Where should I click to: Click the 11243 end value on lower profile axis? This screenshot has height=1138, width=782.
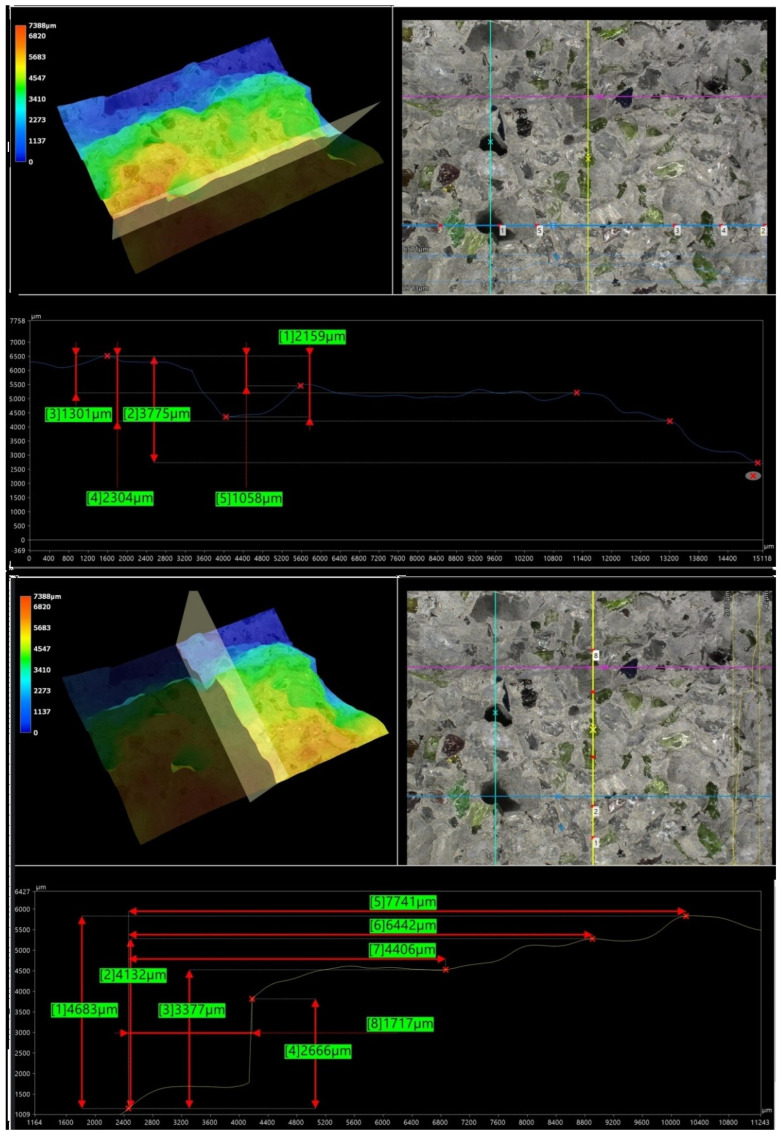(759, 1122)
